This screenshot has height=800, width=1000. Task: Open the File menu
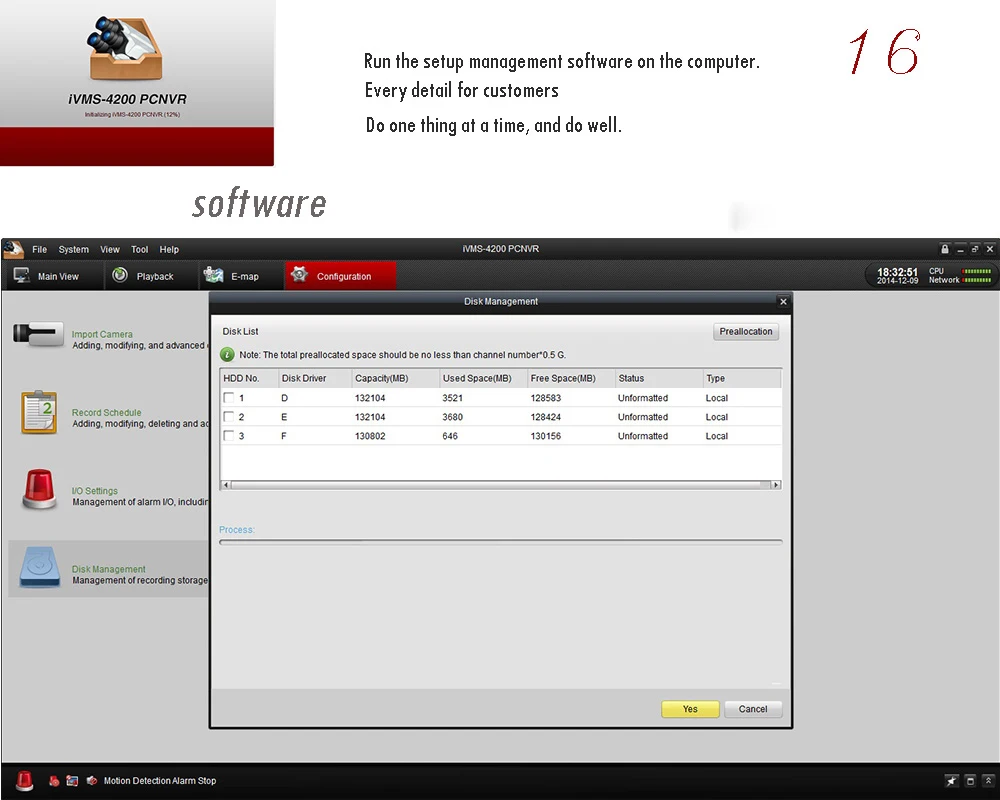40,249
